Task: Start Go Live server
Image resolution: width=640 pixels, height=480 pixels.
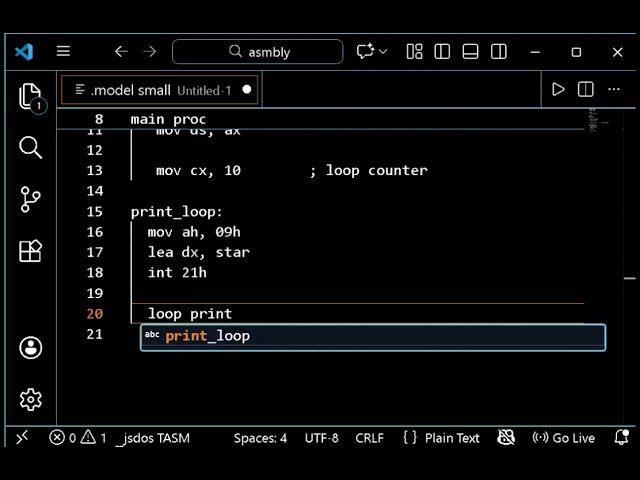Action: click(x=563, y=438)
